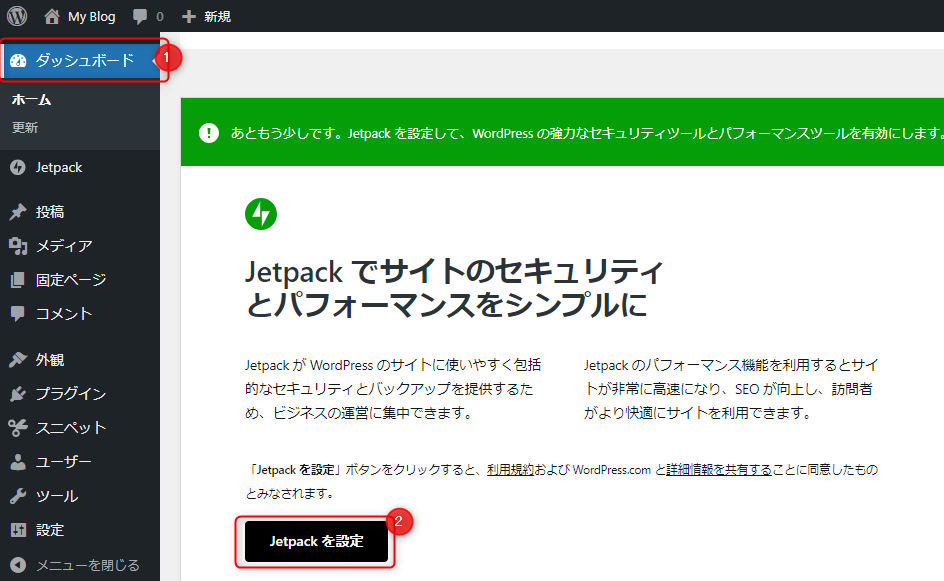Image resolution: width=944 pixels, height=581 pixels.
Task: Click the collapse arrow icon in sidebar
Action: click(x=18, y=565)
